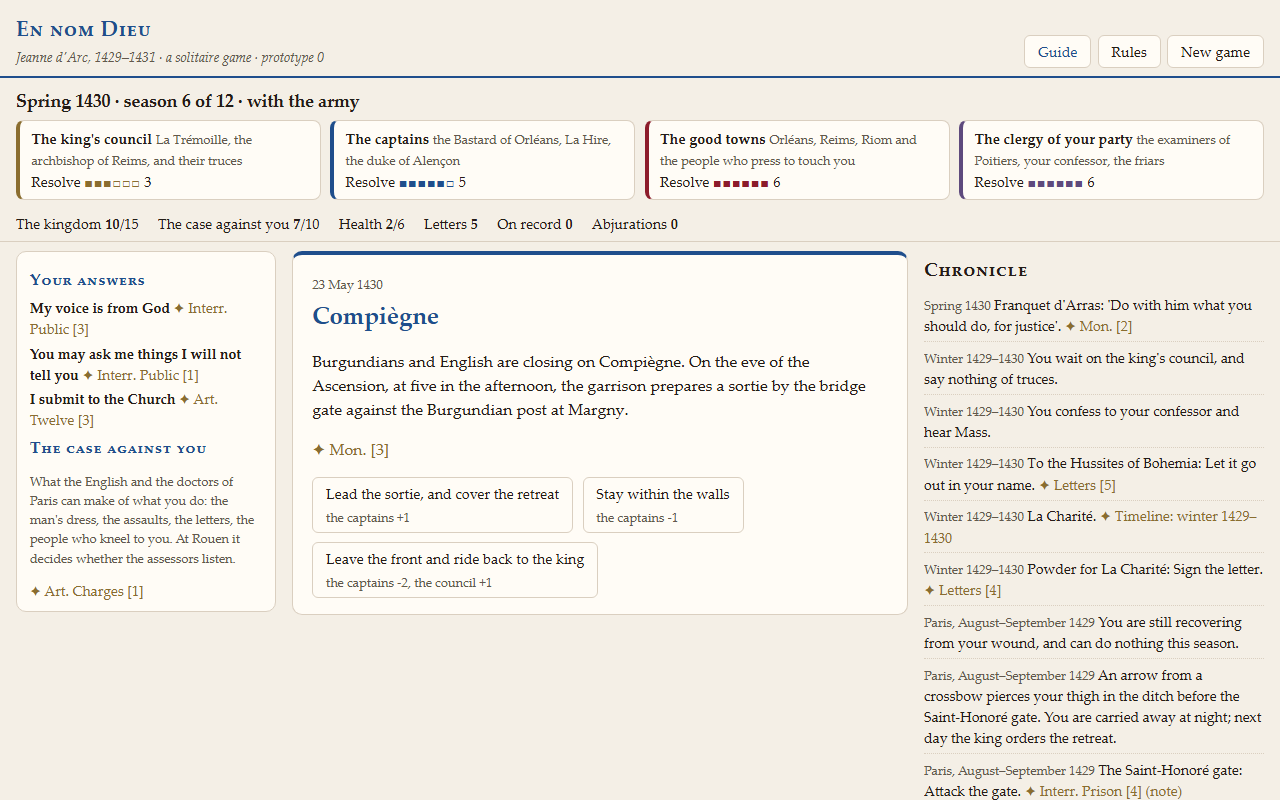Screen dimensions: 1280x800
Task: Choose Leave the front and ride back to the king
Action: 455,570
